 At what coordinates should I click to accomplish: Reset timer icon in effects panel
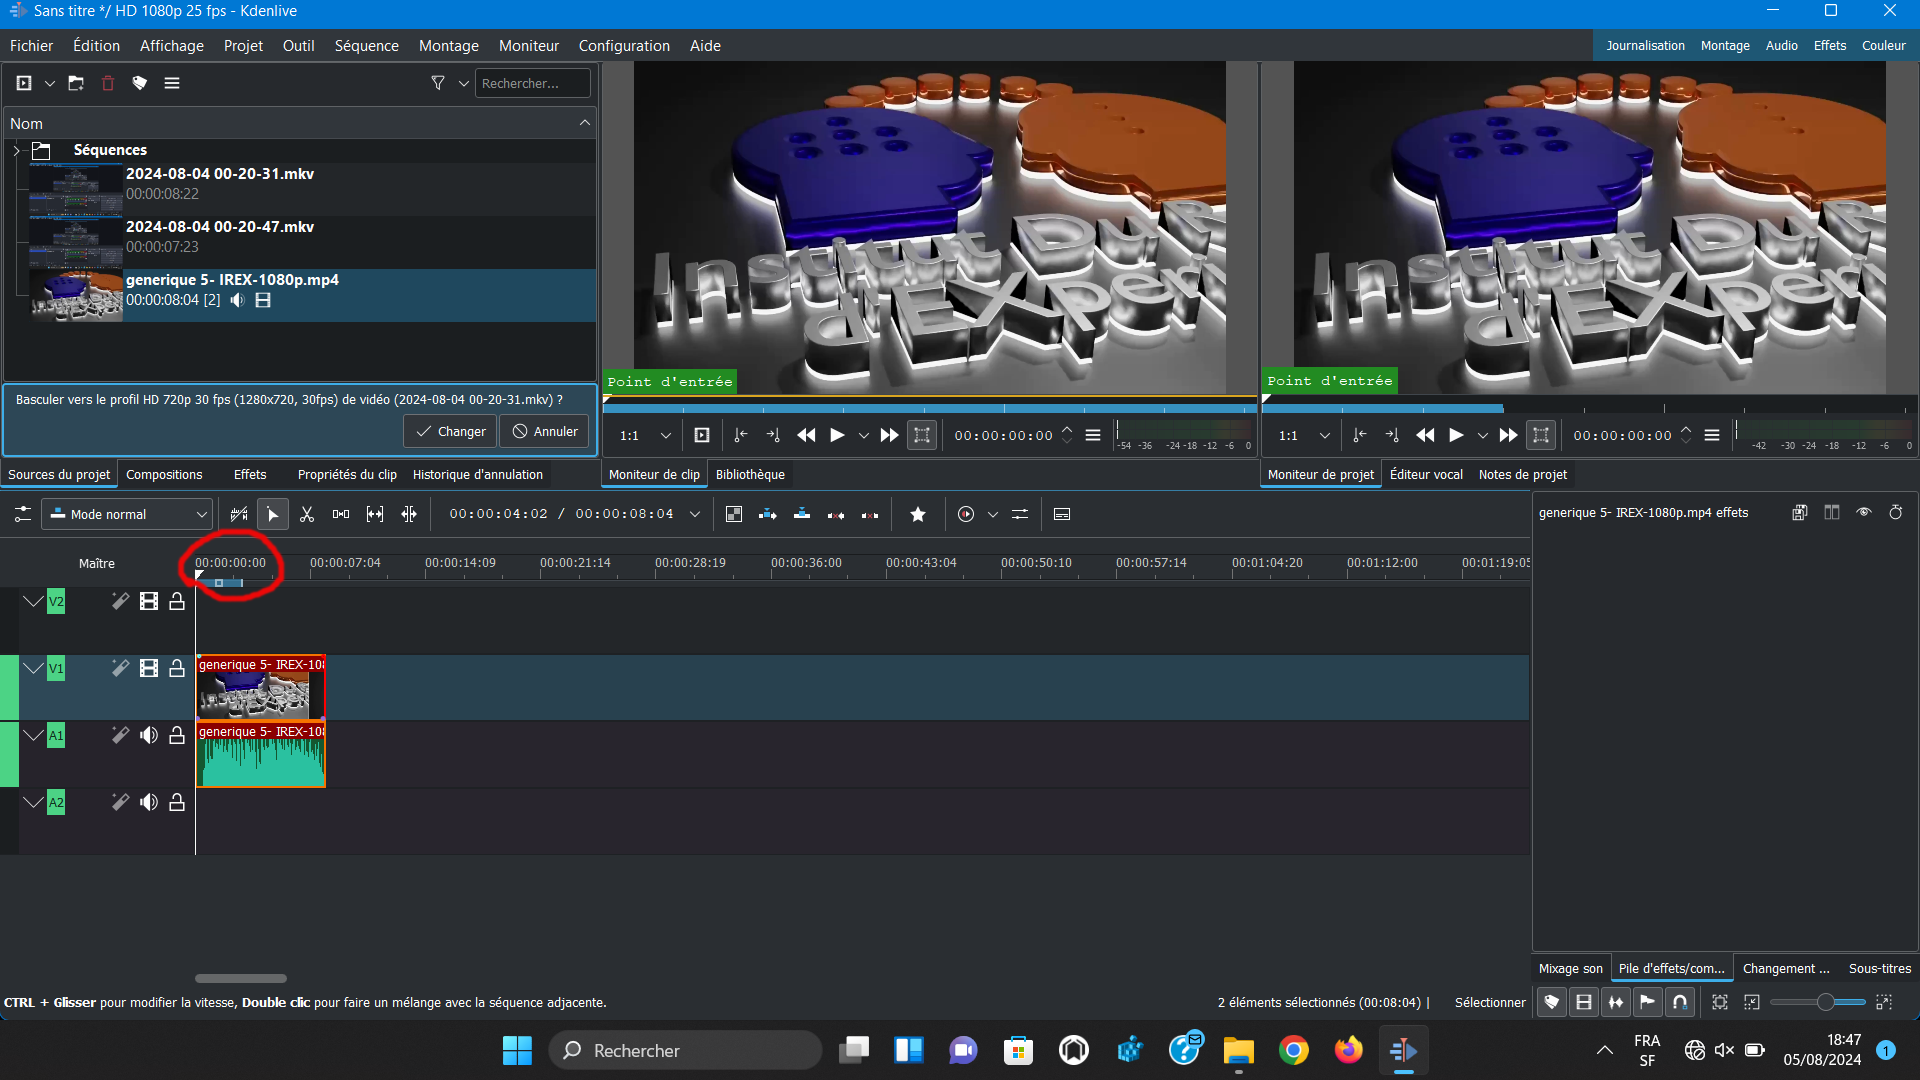coord(1896,512)
